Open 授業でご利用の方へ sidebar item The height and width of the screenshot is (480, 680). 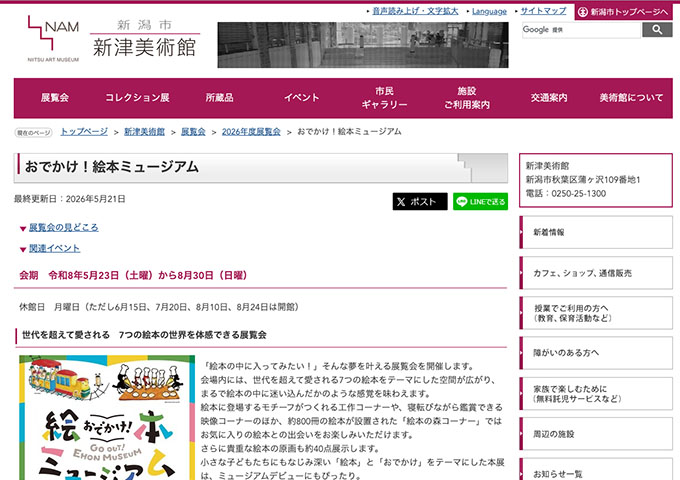(596, 313)
